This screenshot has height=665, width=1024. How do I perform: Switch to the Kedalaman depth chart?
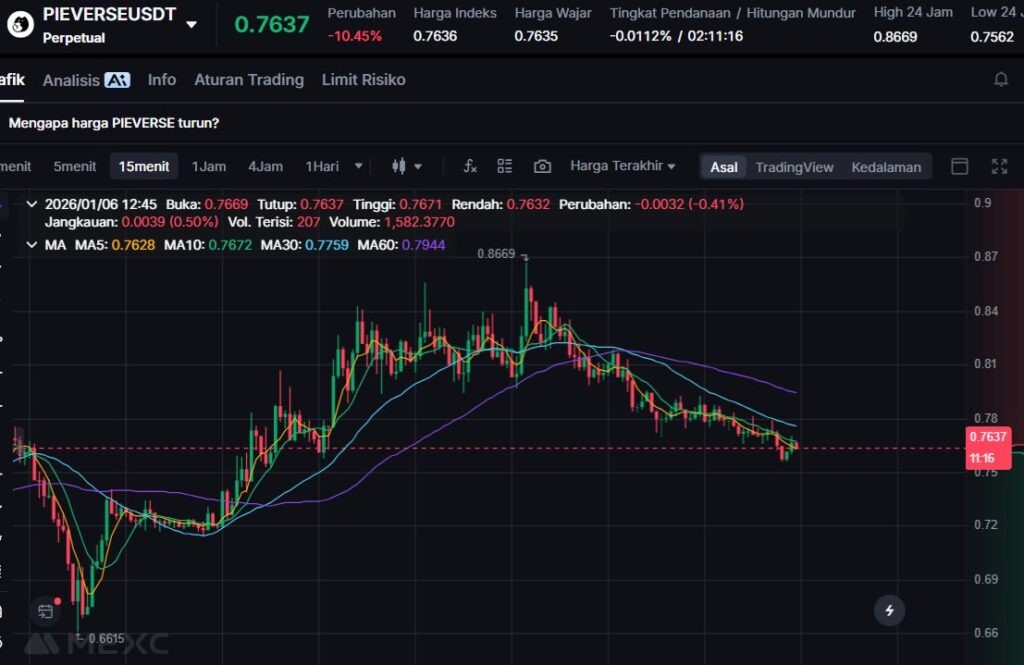(x=885, y=167)
